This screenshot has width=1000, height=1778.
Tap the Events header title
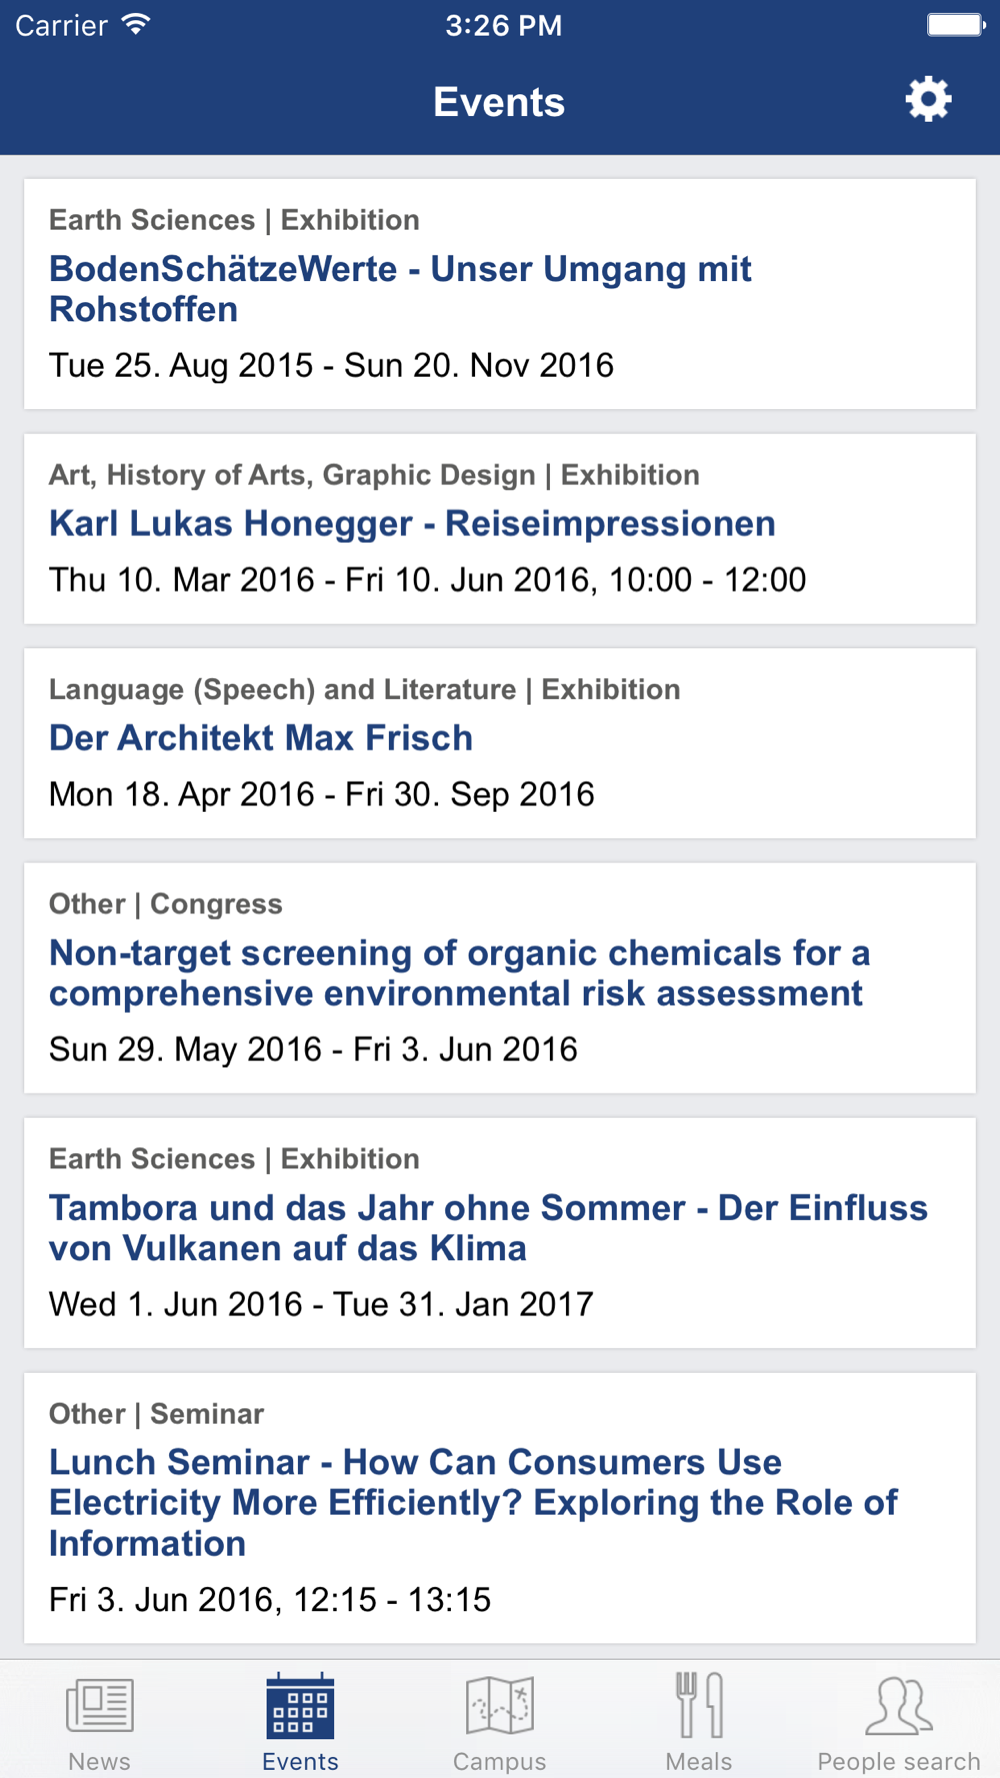click(499, 102)
